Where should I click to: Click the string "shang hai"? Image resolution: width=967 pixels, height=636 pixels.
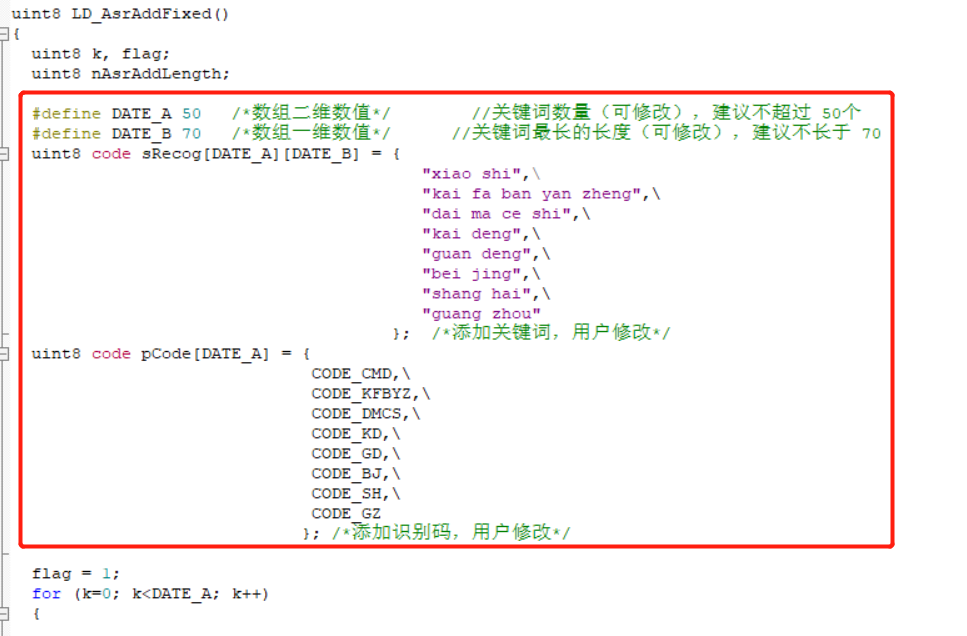(476, 294)
